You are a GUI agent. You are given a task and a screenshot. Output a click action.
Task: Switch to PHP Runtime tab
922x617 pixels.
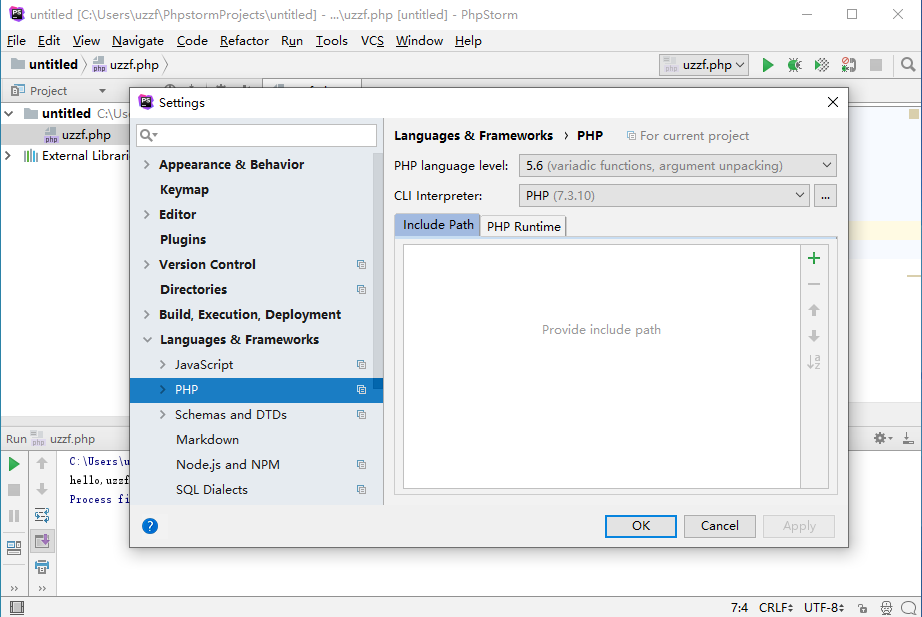(523, 226)
